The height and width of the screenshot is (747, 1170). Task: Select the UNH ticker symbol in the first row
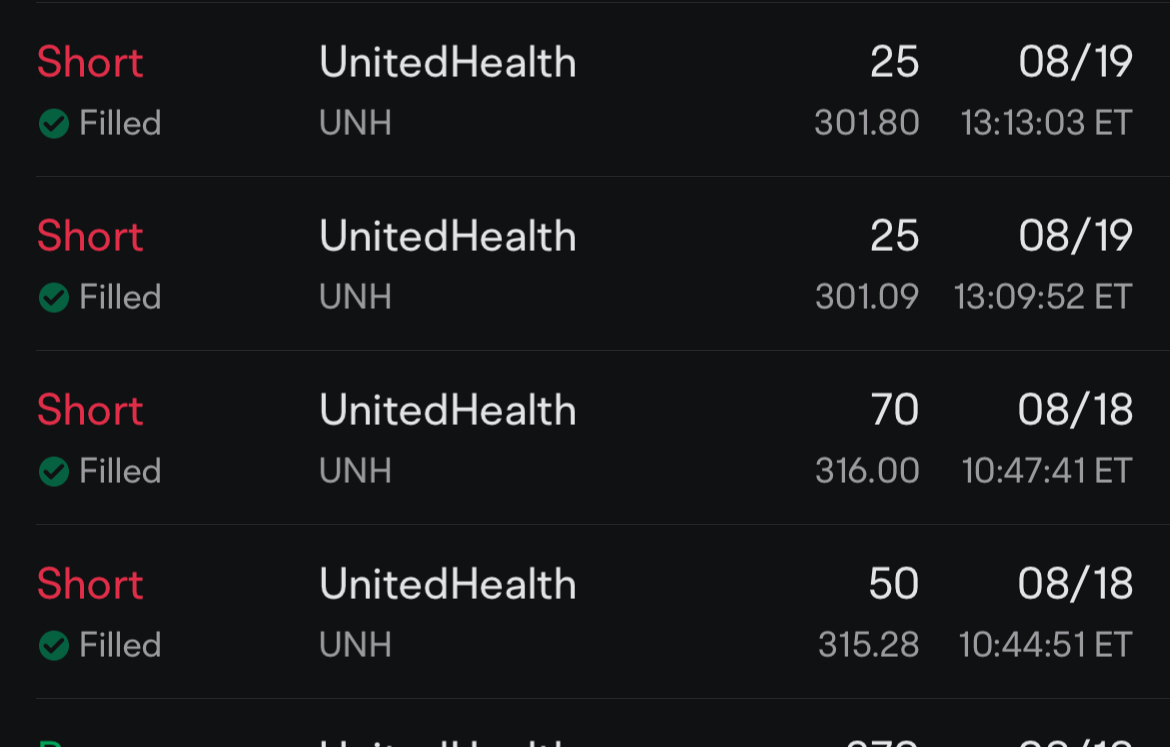[354, 123]
